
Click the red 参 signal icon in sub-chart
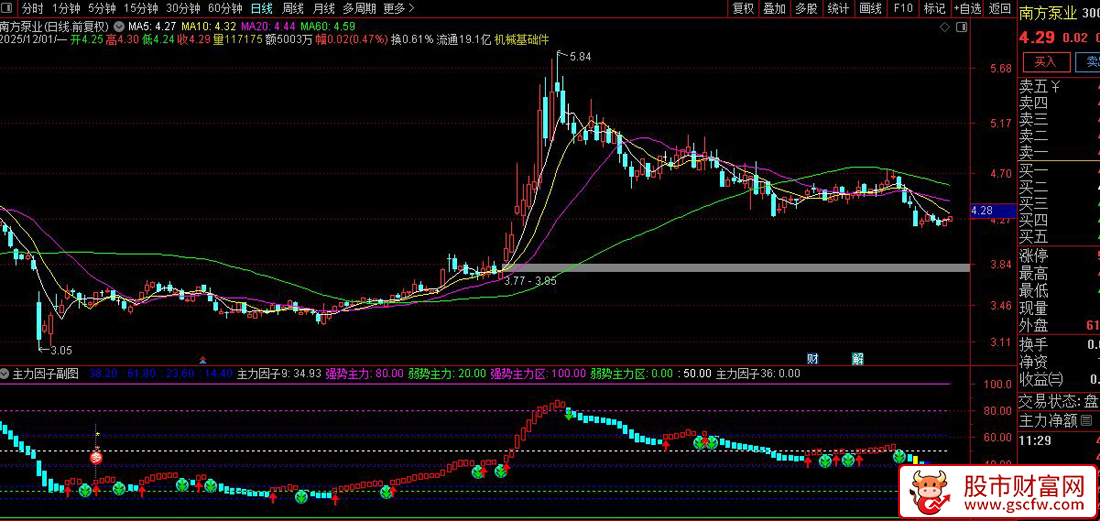[97, 457]
